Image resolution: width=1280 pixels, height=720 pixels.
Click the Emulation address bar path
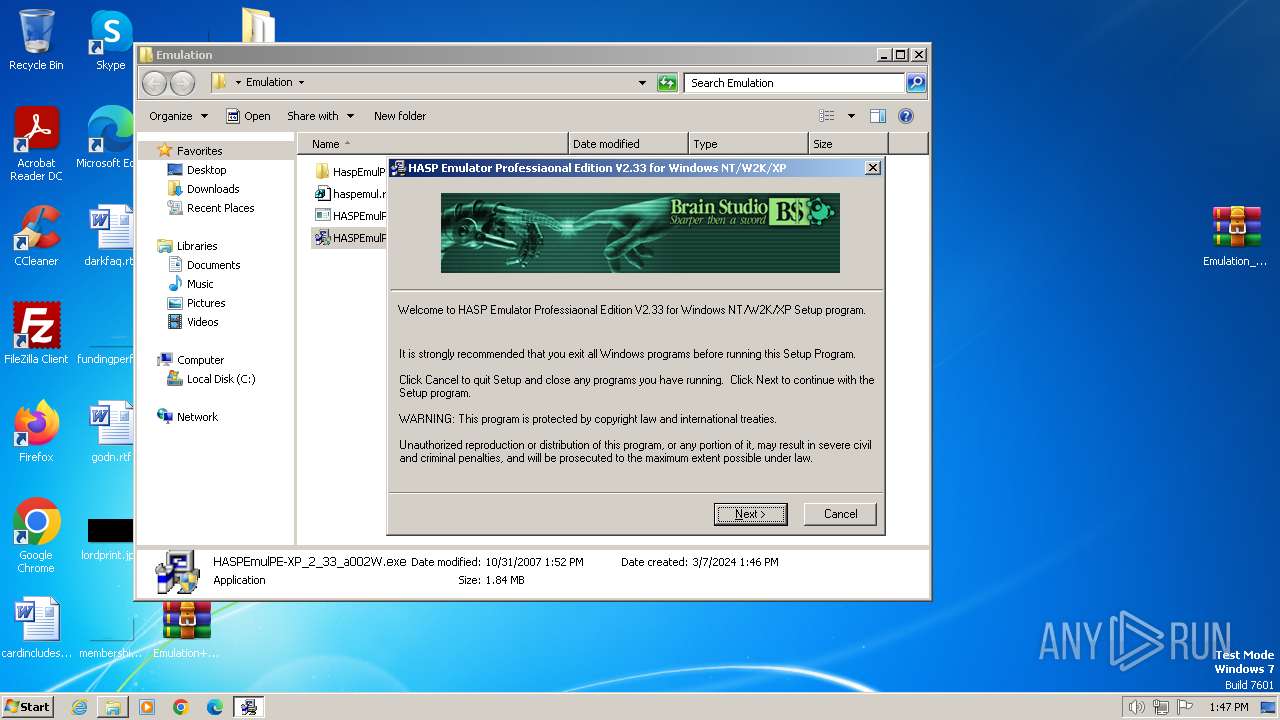click(269, 83)
